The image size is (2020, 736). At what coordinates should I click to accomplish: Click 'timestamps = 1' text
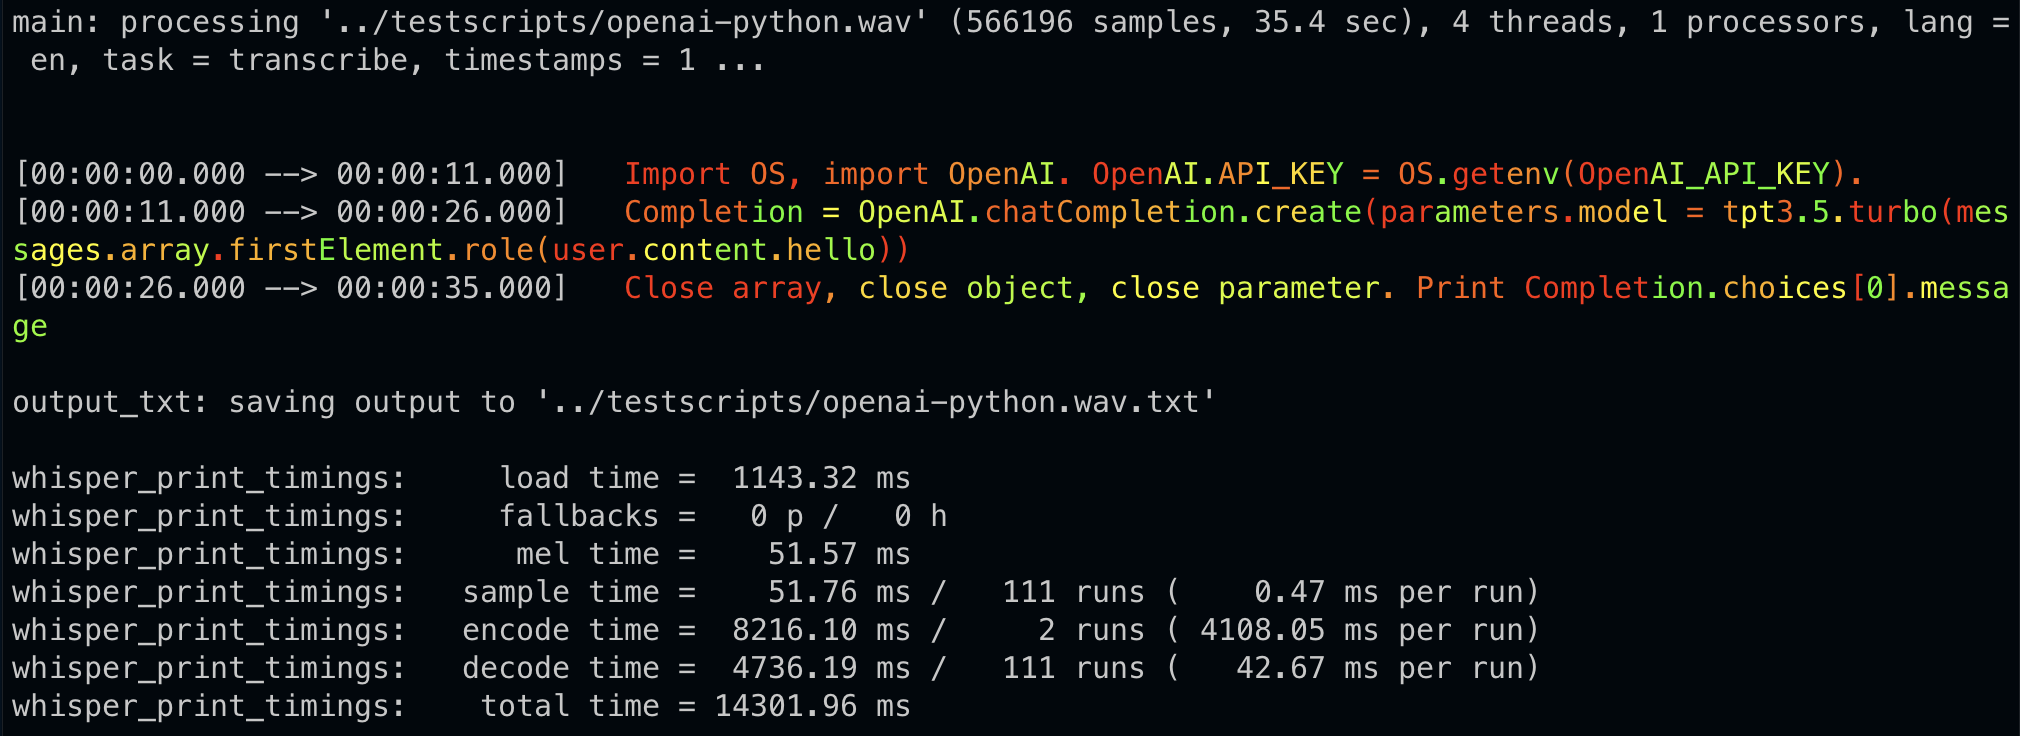pyautogui.click(x=570, y=60)
